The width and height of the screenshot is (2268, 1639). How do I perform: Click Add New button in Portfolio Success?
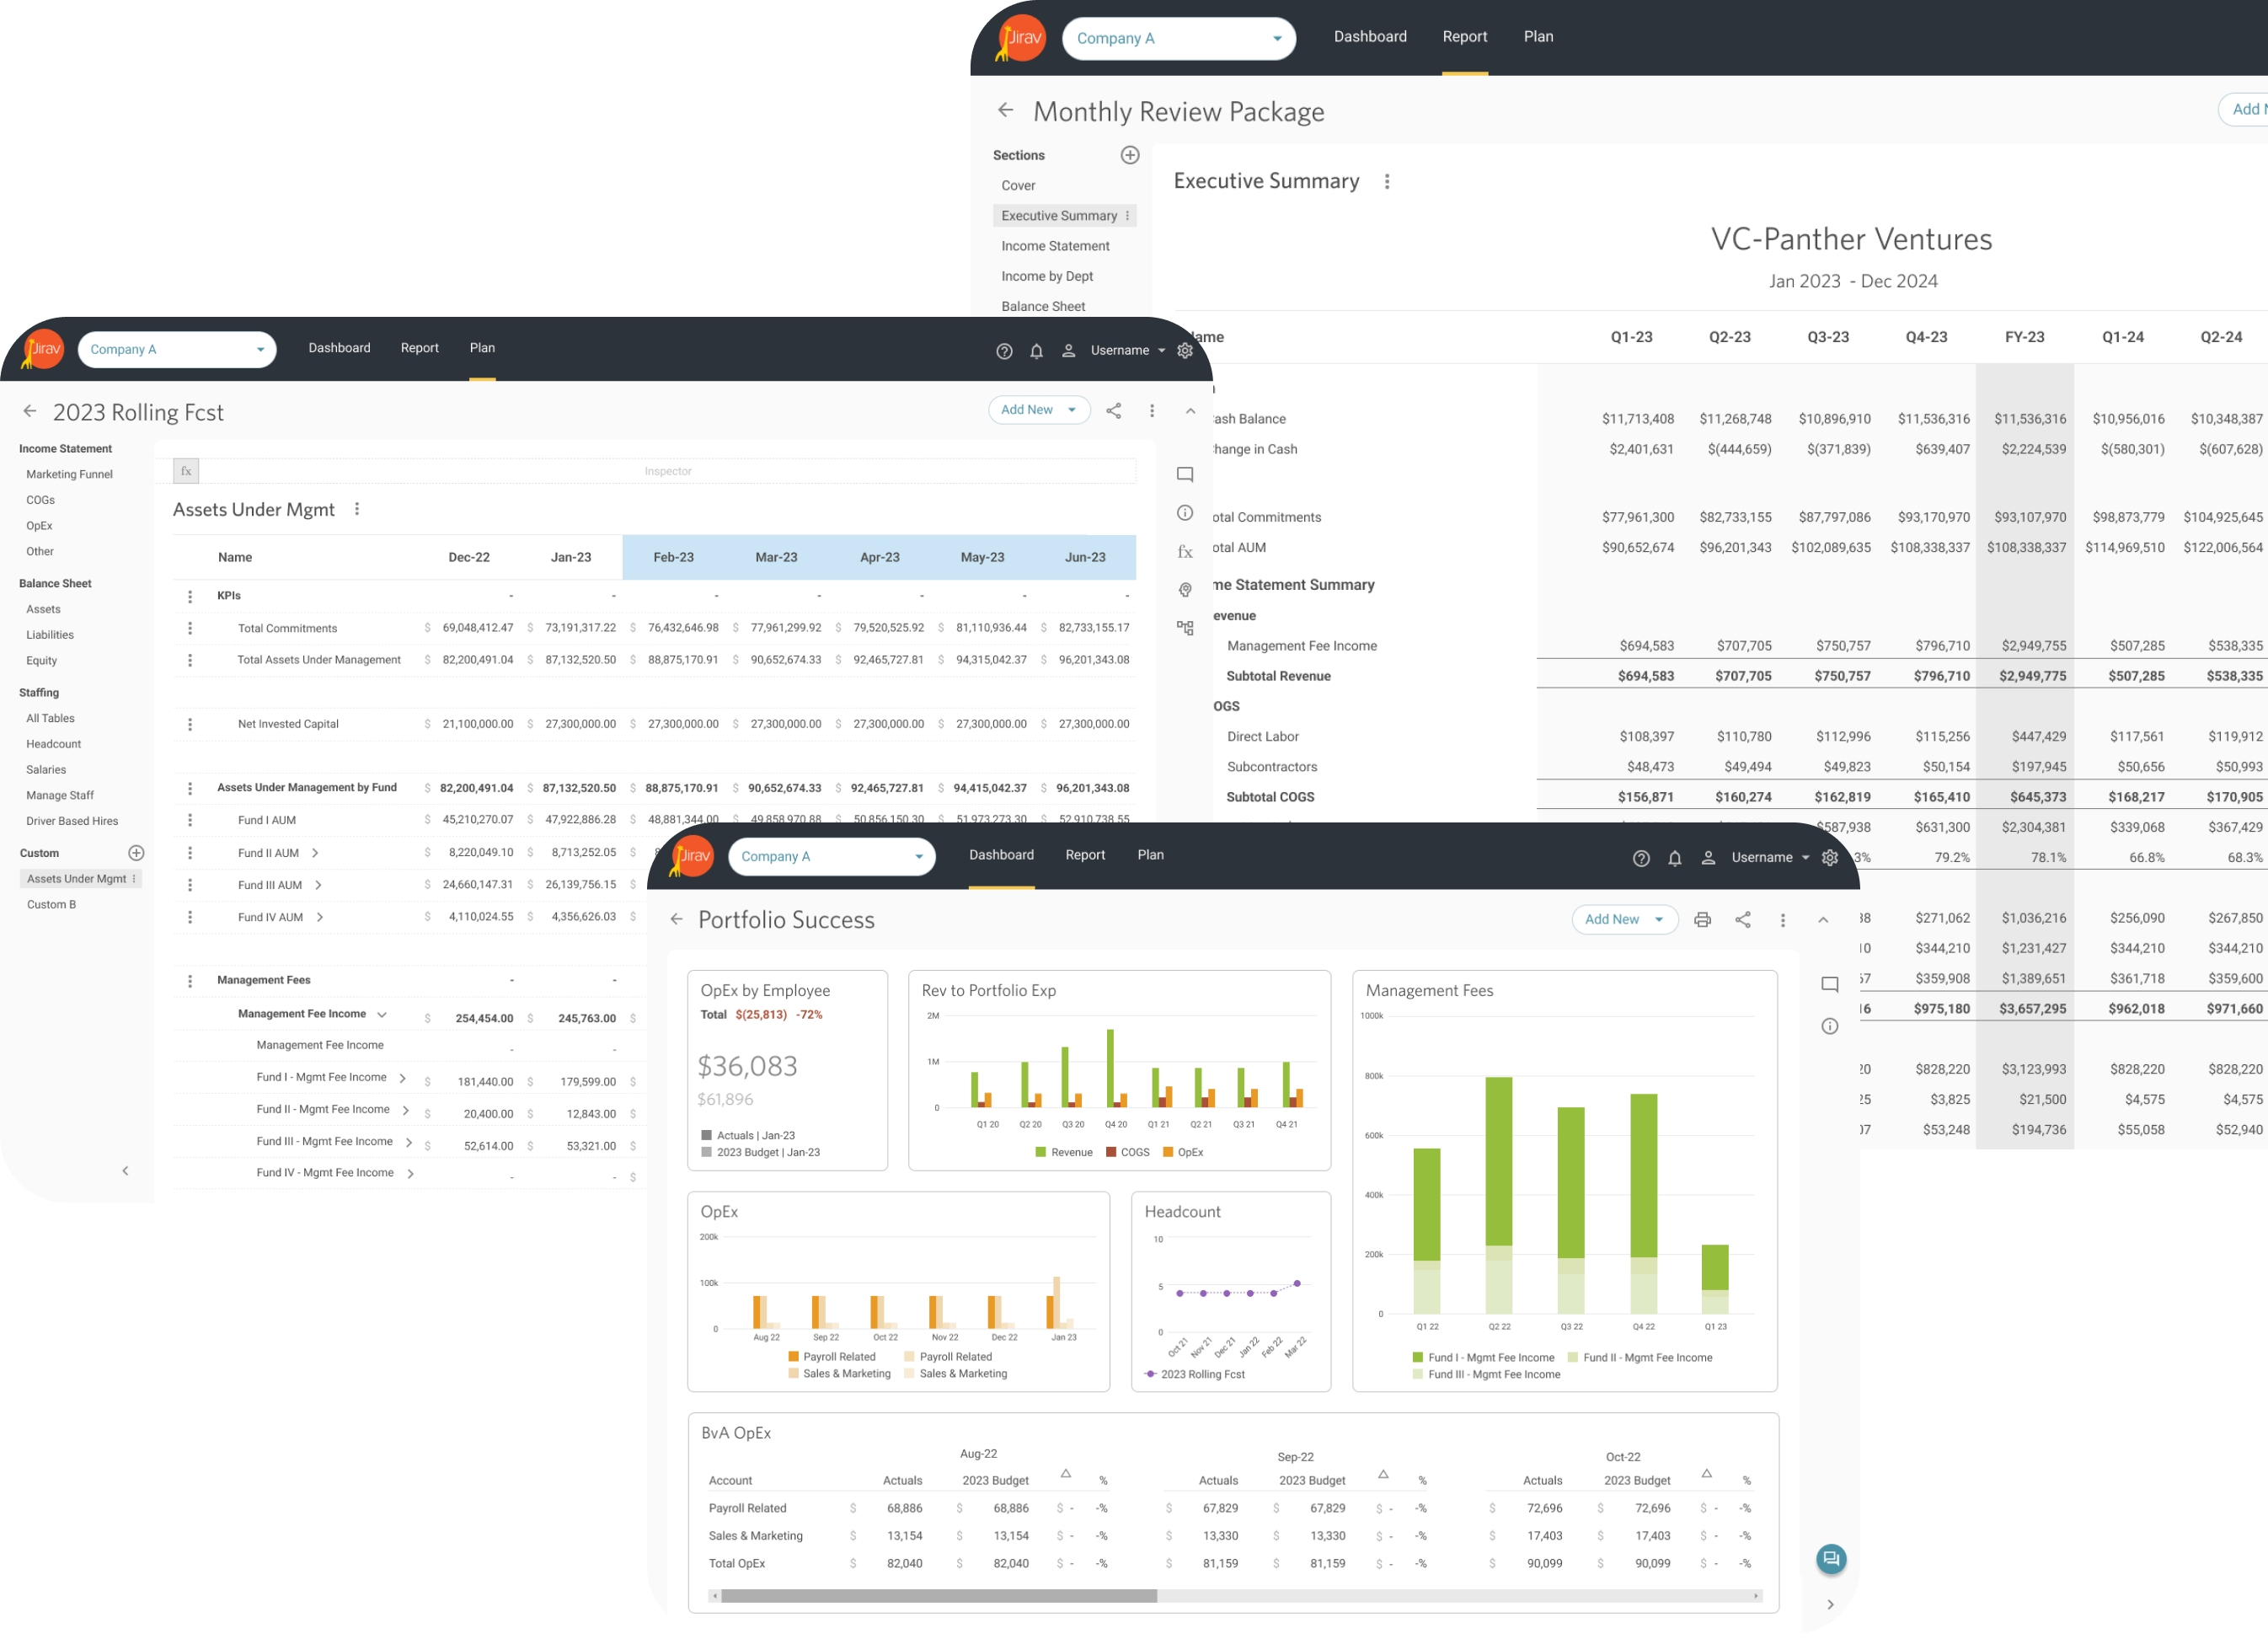coord(1624,920)
